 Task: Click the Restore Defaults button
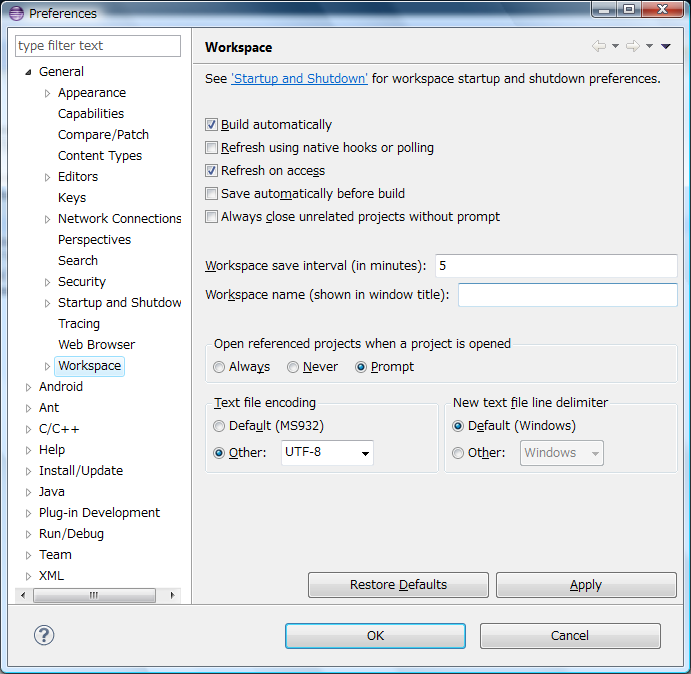[x=398, y=585]
